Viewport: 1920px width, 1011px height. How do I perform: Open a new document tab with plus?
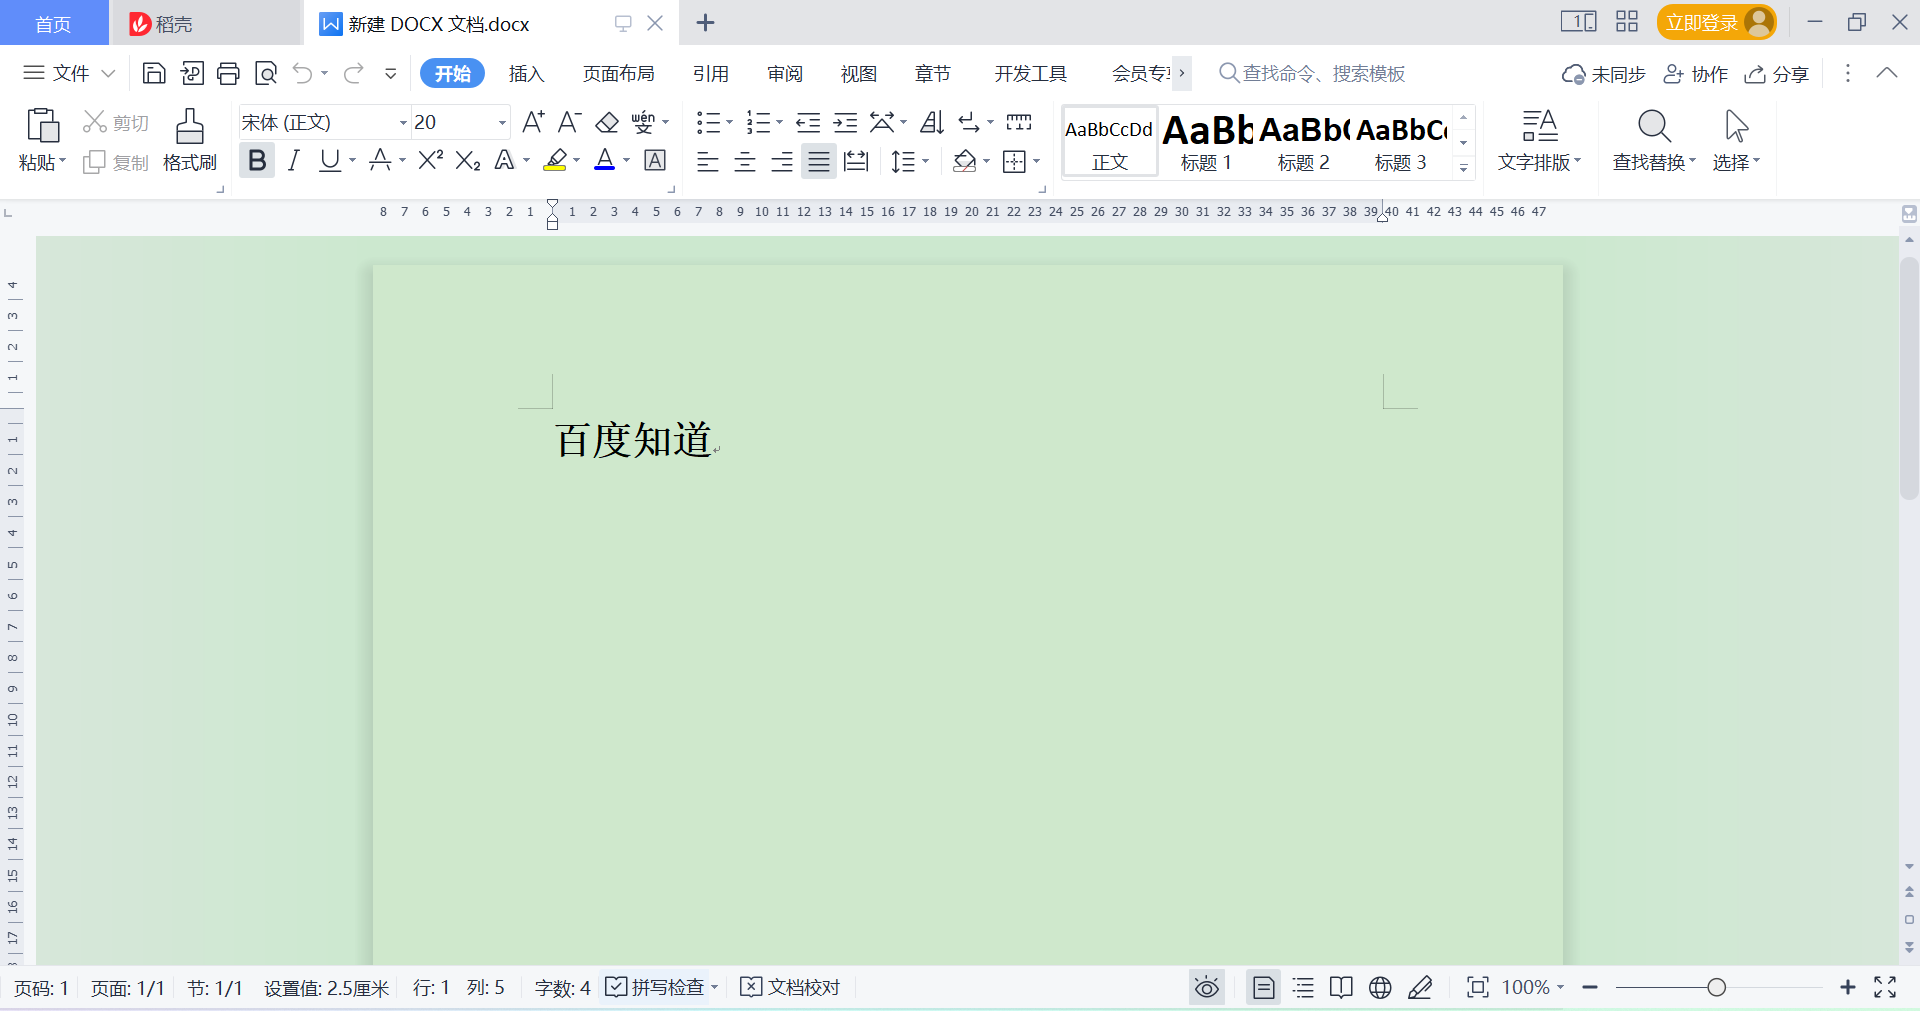pos(705,22)
